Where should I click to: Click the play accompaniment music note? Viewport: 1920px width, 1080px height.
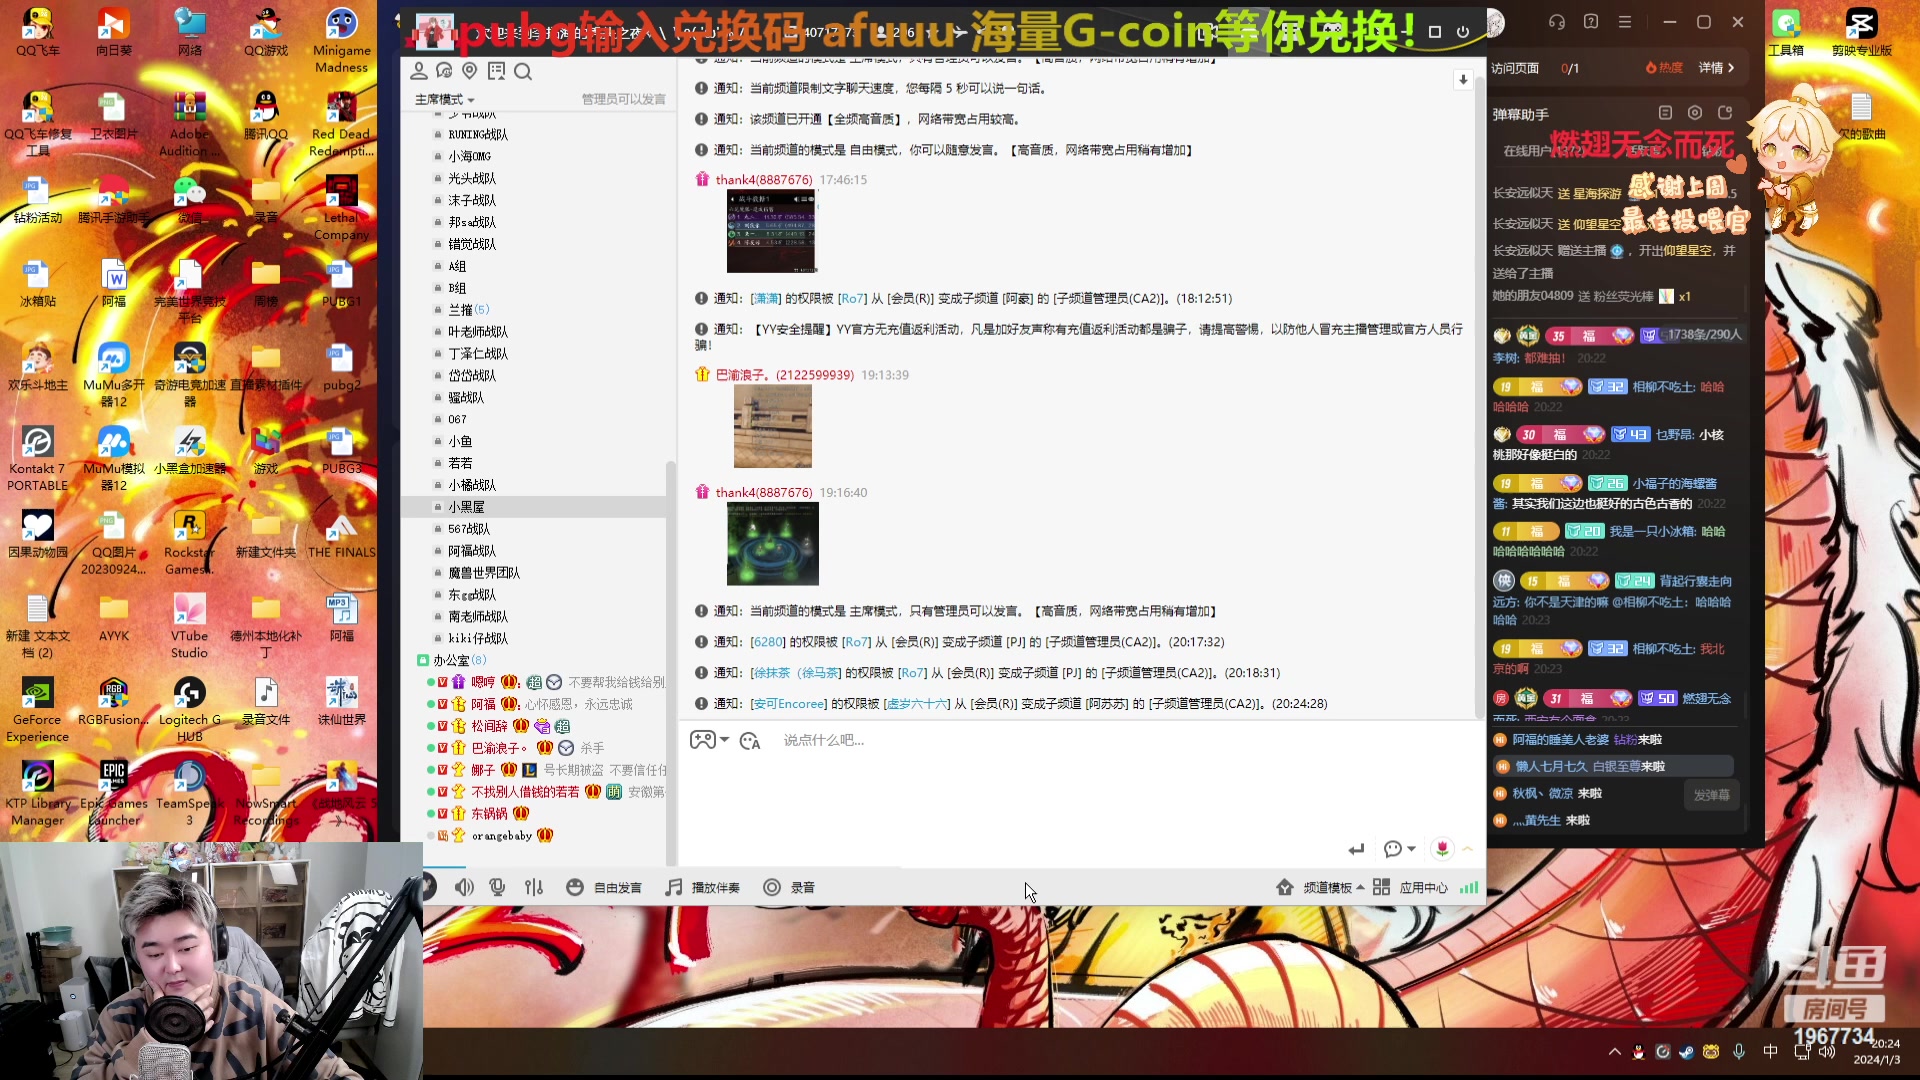tap(674, 887)
